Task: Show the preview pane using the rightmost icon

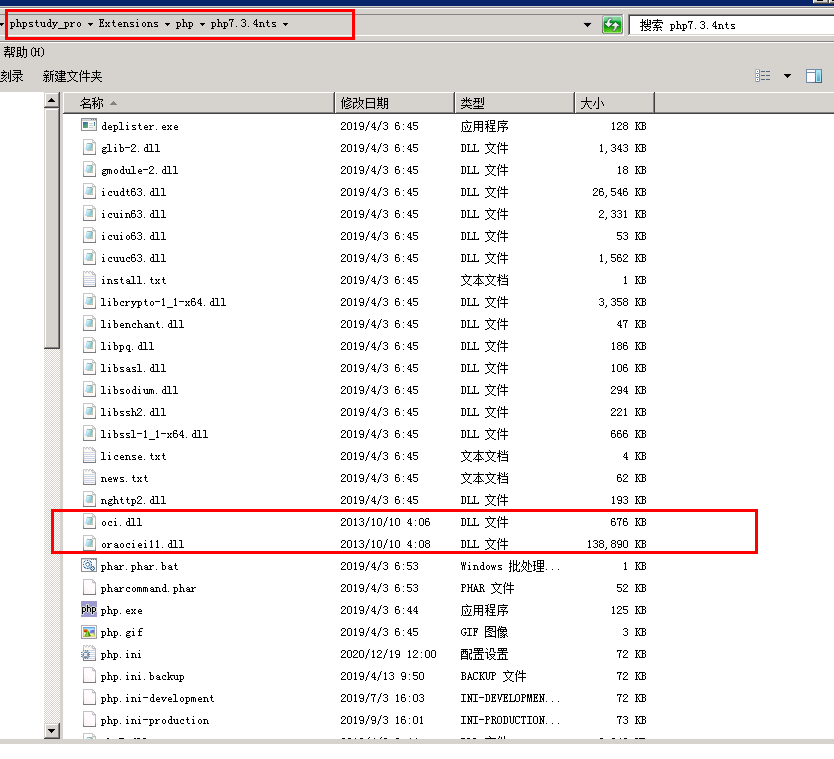Action: coord(812,76)
